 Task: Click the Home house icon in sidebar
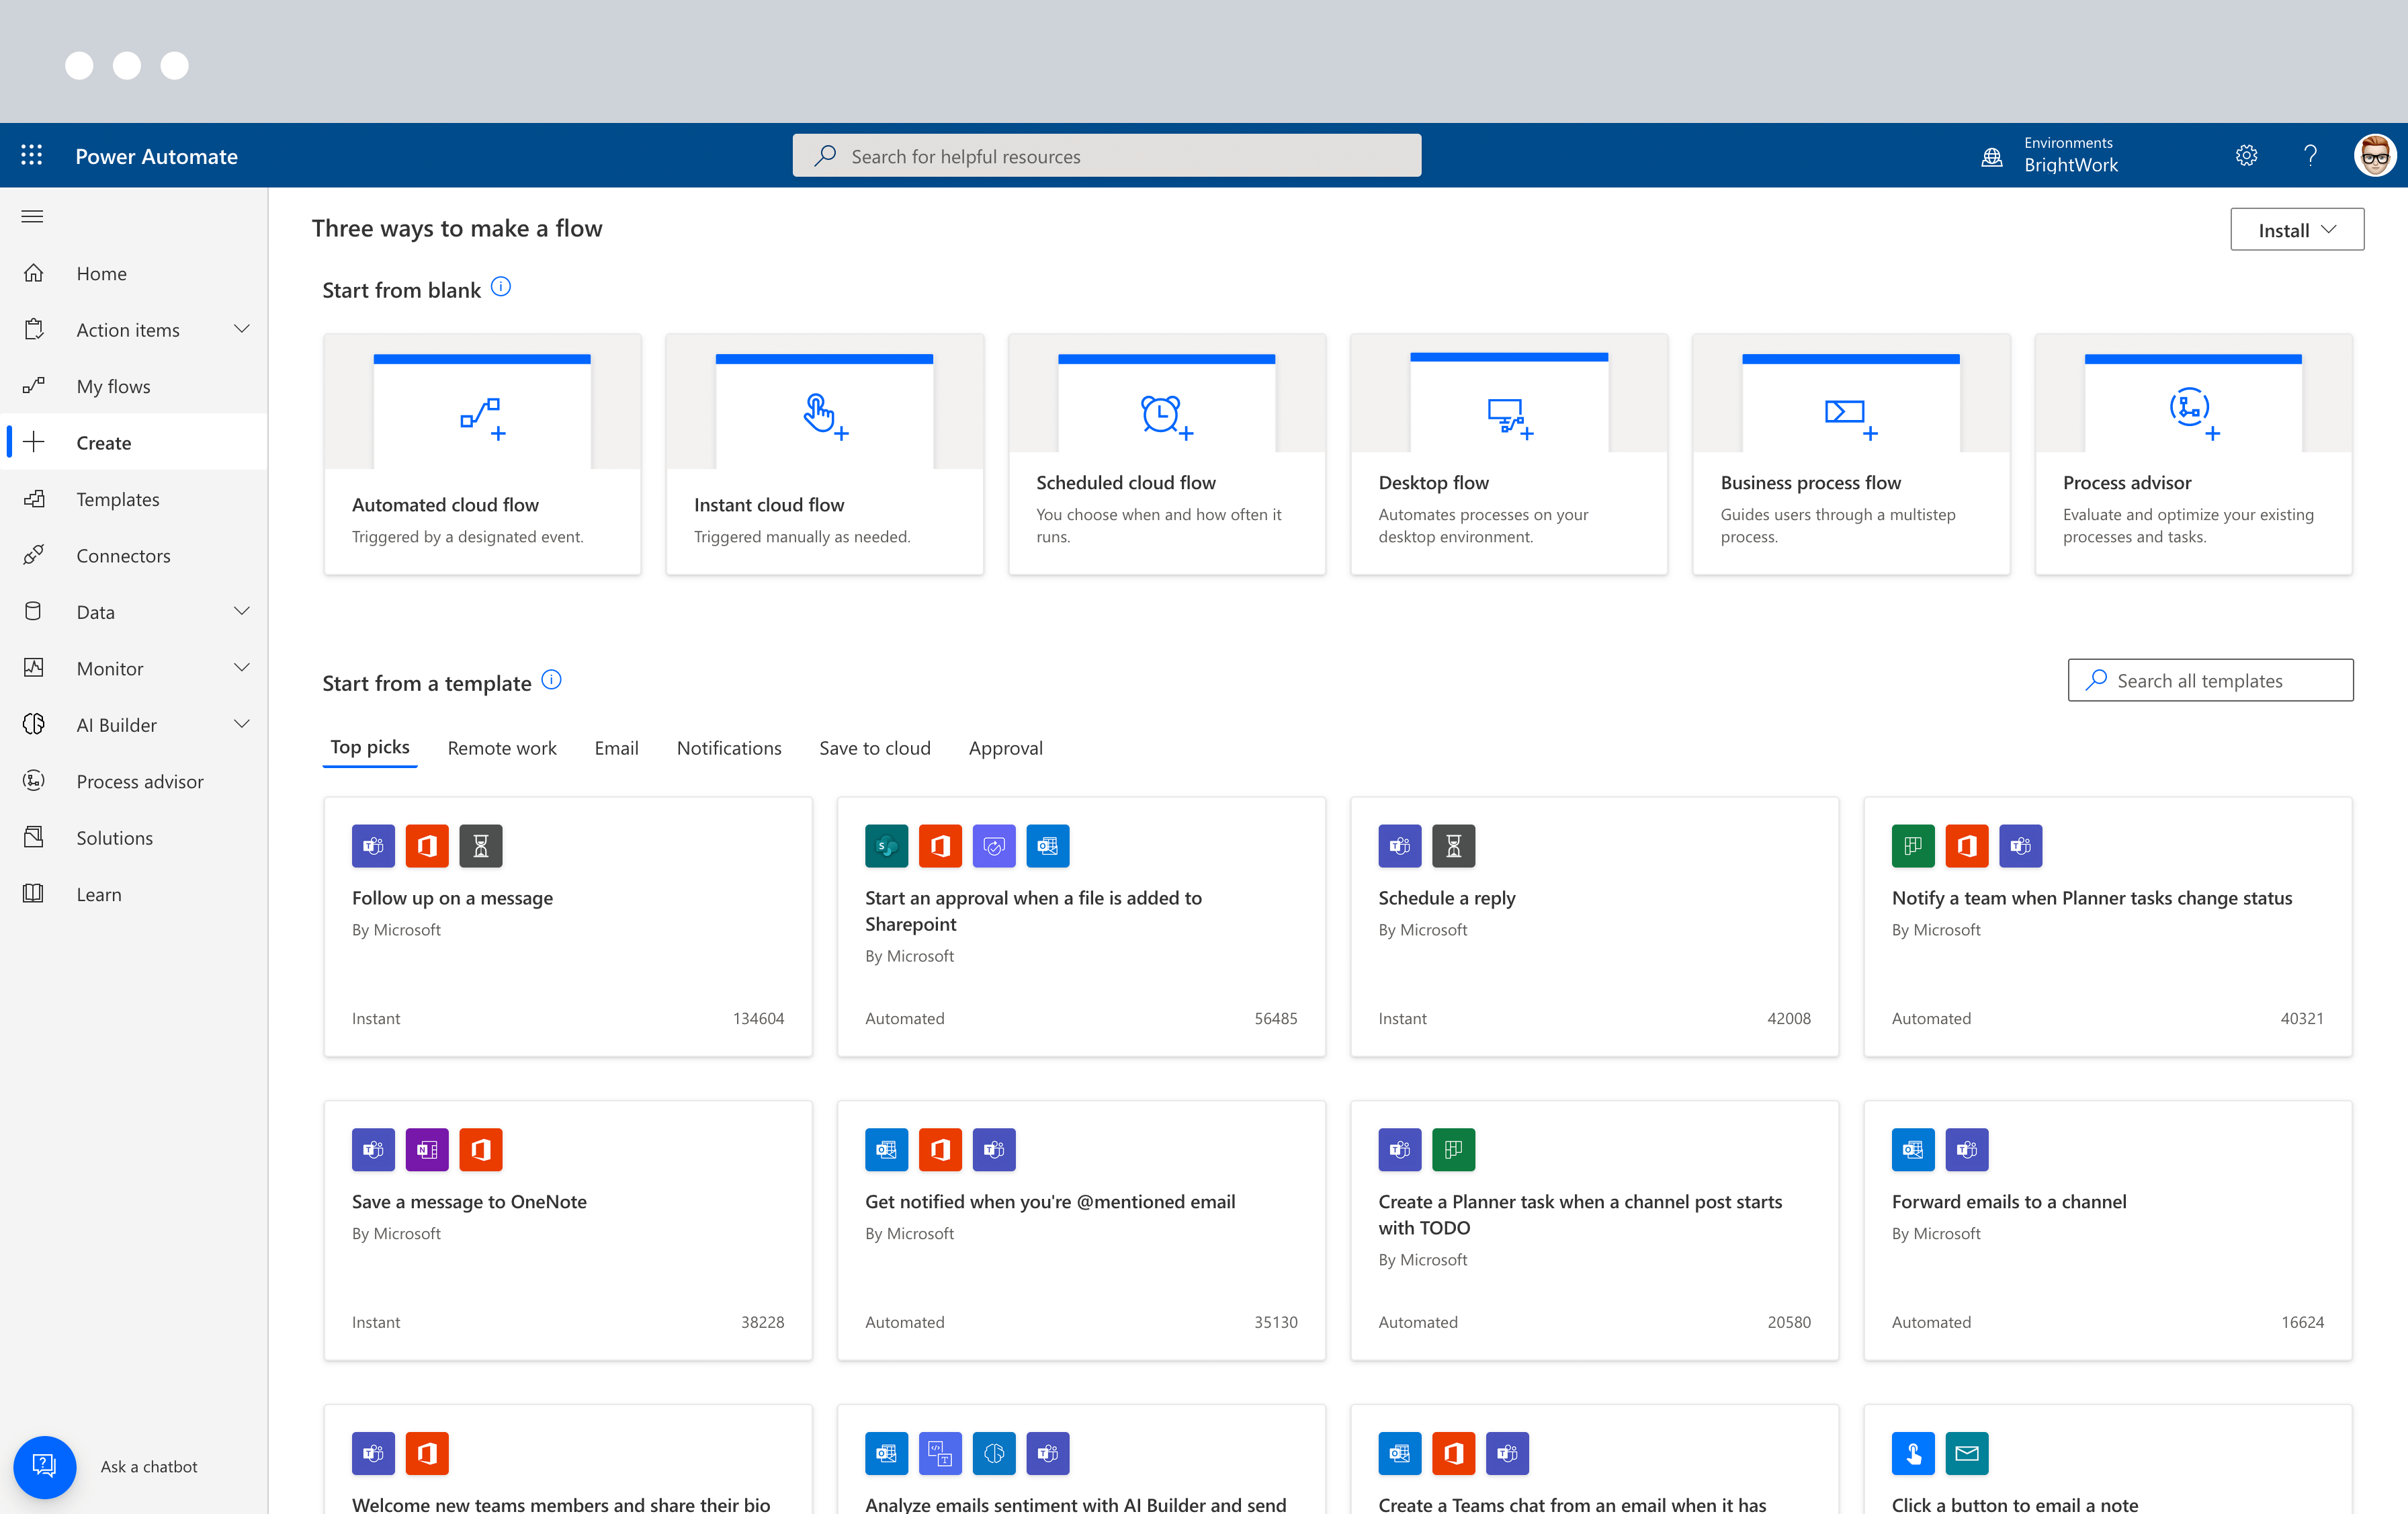tap(34, 273)
